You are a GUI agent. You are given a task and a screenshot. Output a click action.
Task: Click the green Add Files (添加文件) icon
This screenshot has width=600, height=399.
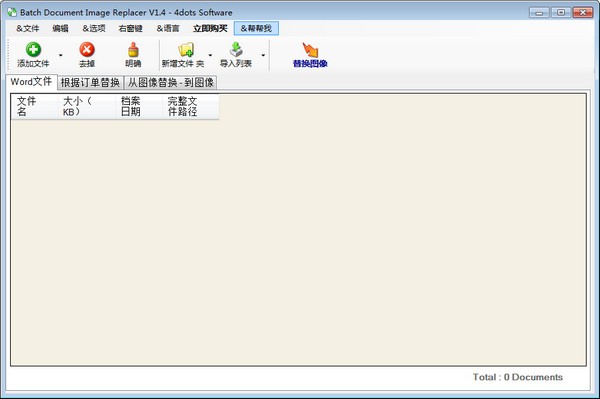[33, 49]
